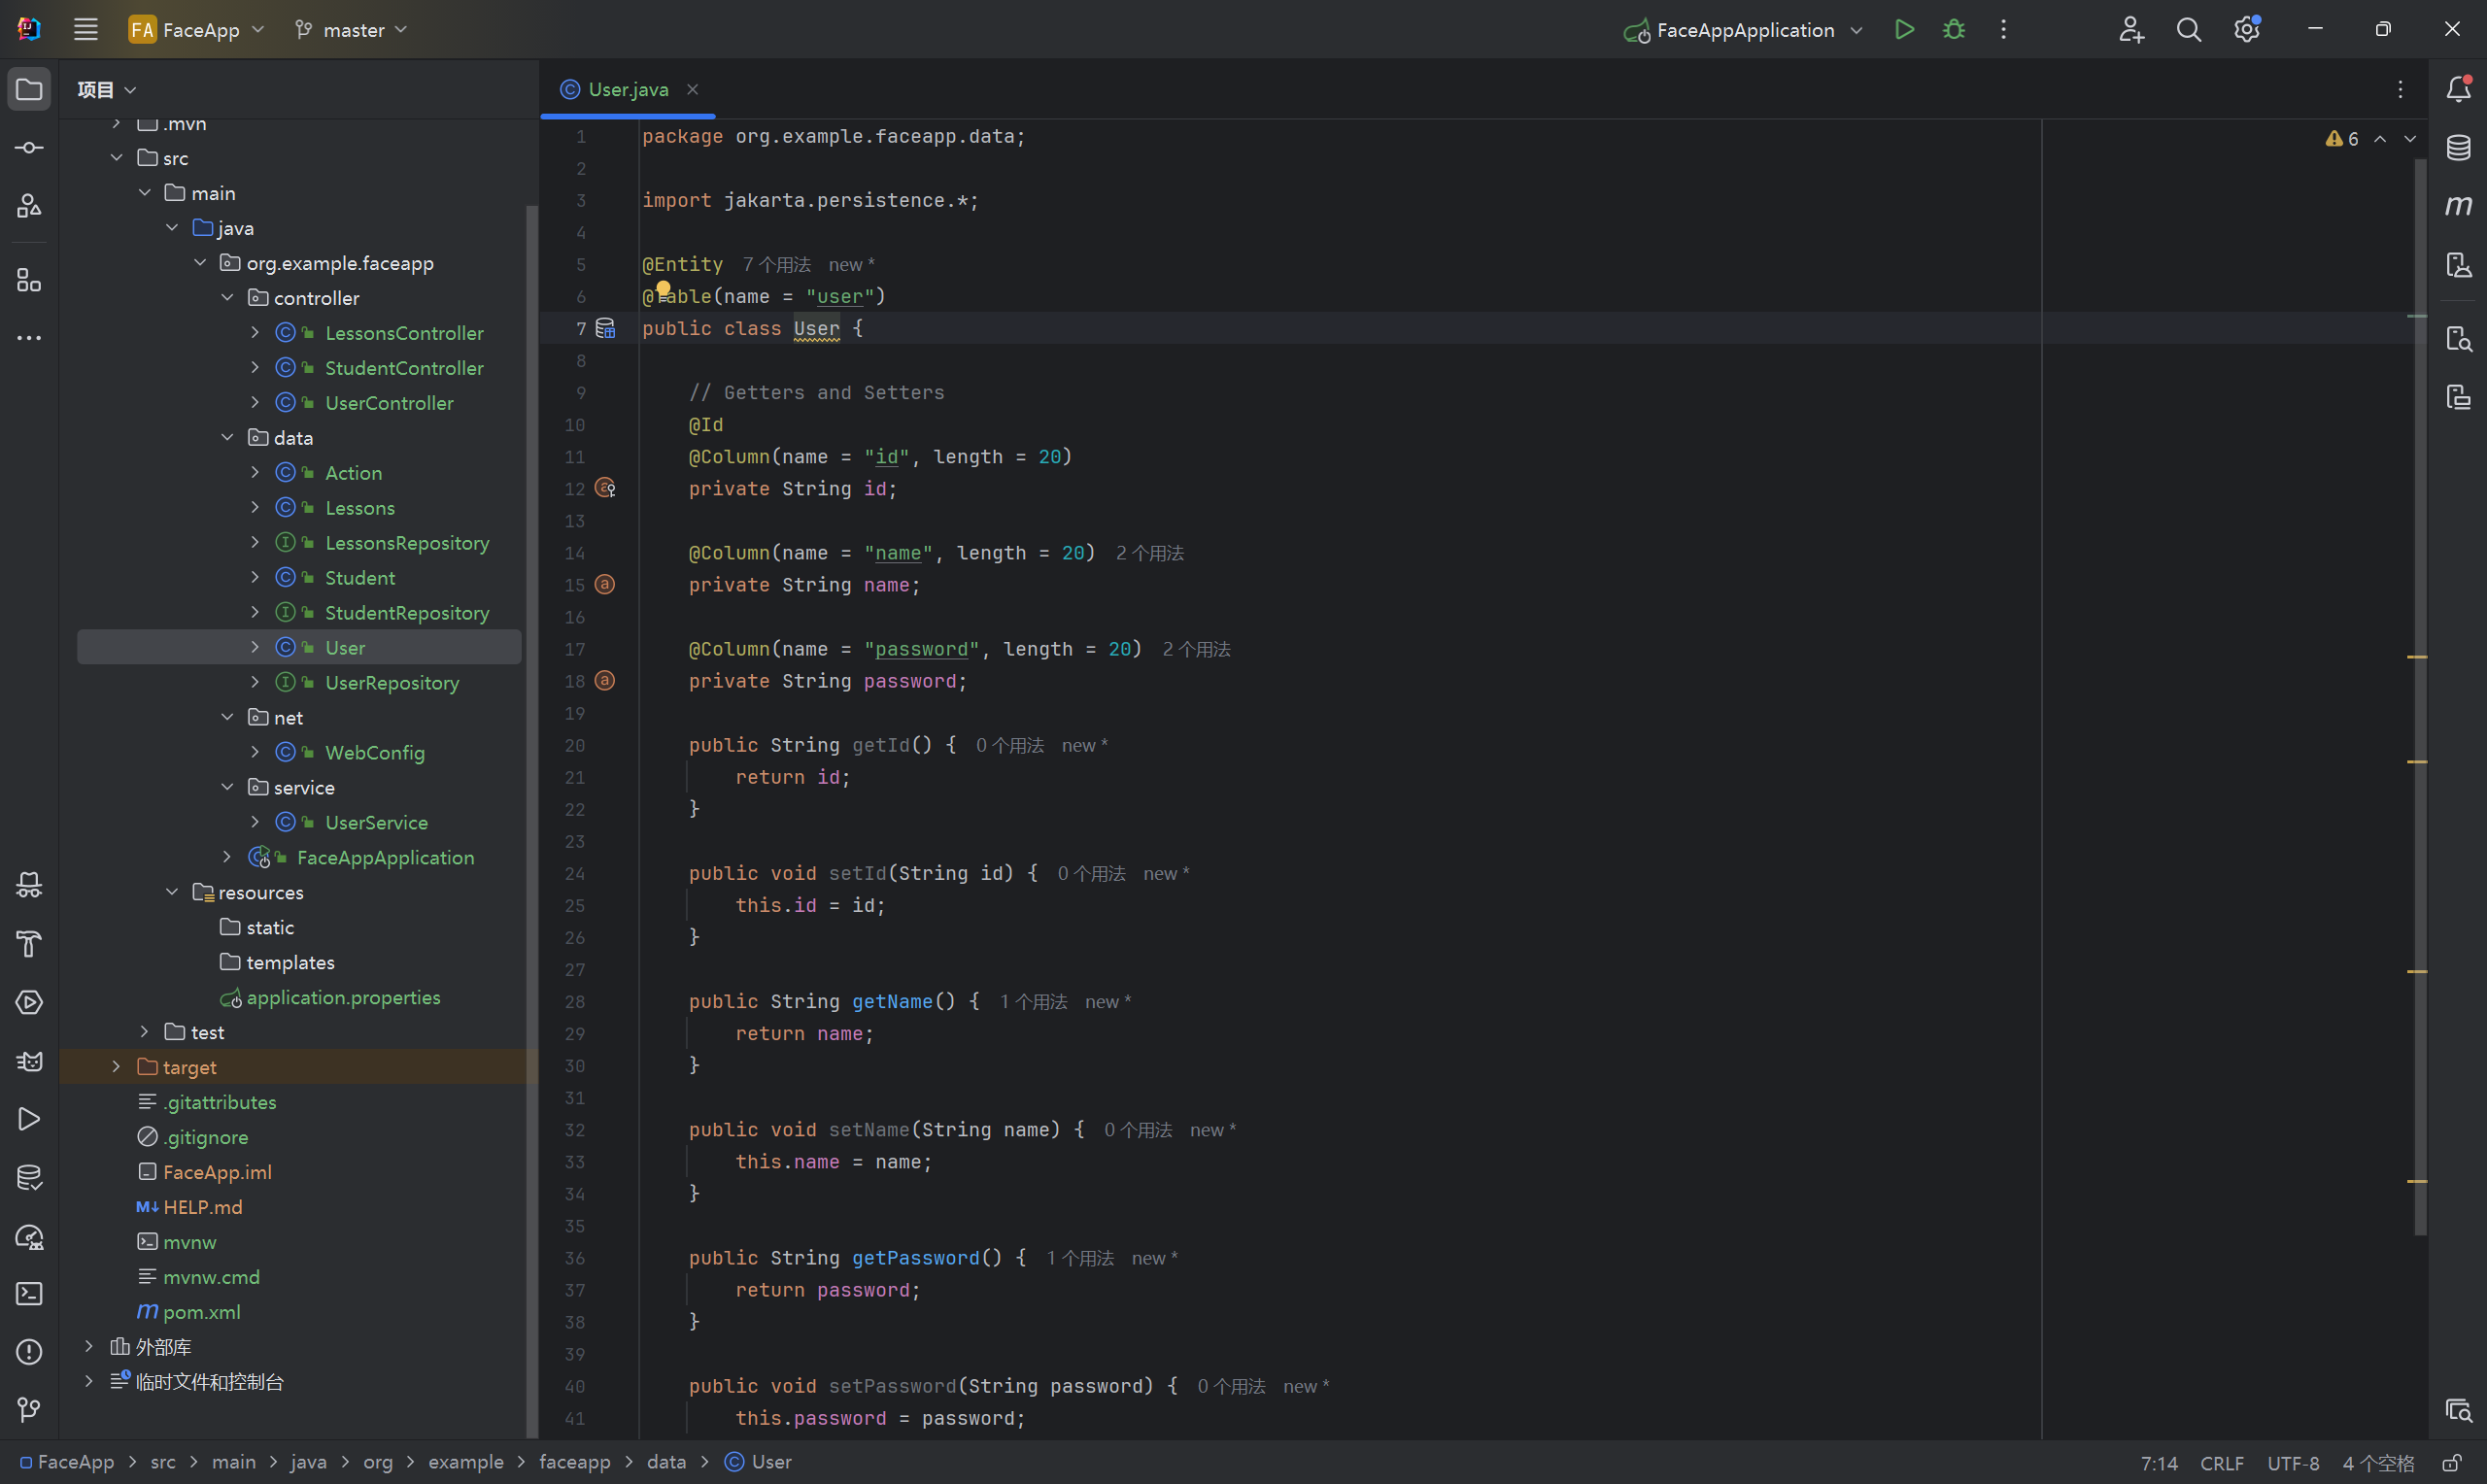Collapse the controller package node
The height and width of the screenshot is (1484, 2487).
pyautogui.click(x=227, y=298)
